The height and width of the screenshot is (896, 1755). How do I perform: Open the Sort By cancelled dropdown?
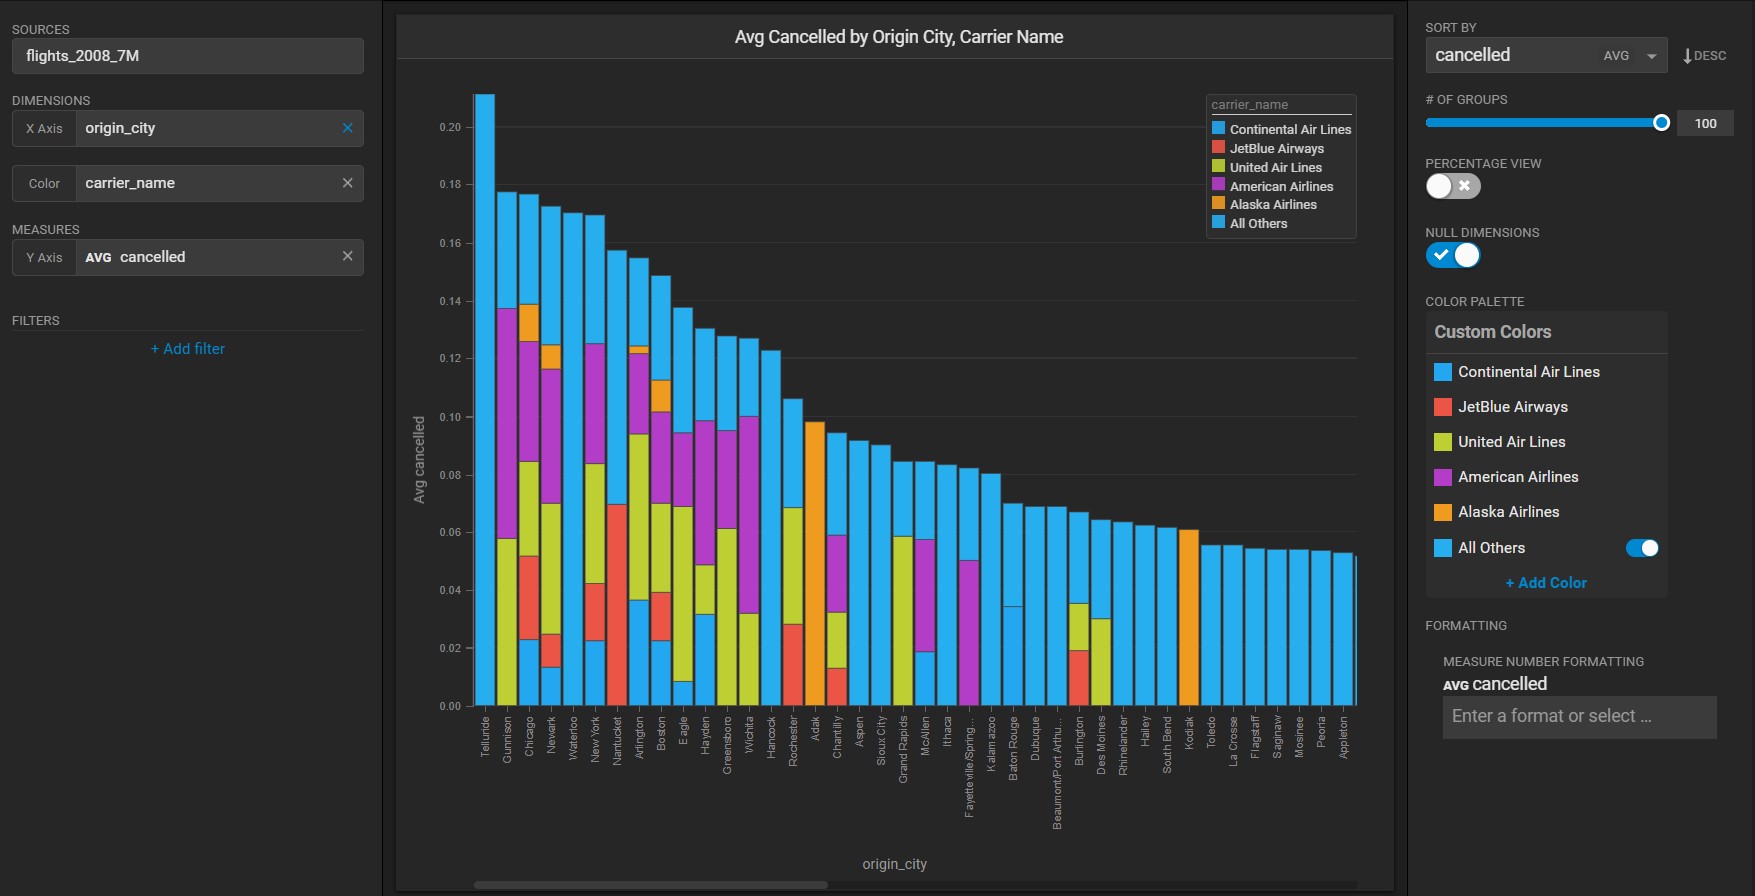(1651, 56)
